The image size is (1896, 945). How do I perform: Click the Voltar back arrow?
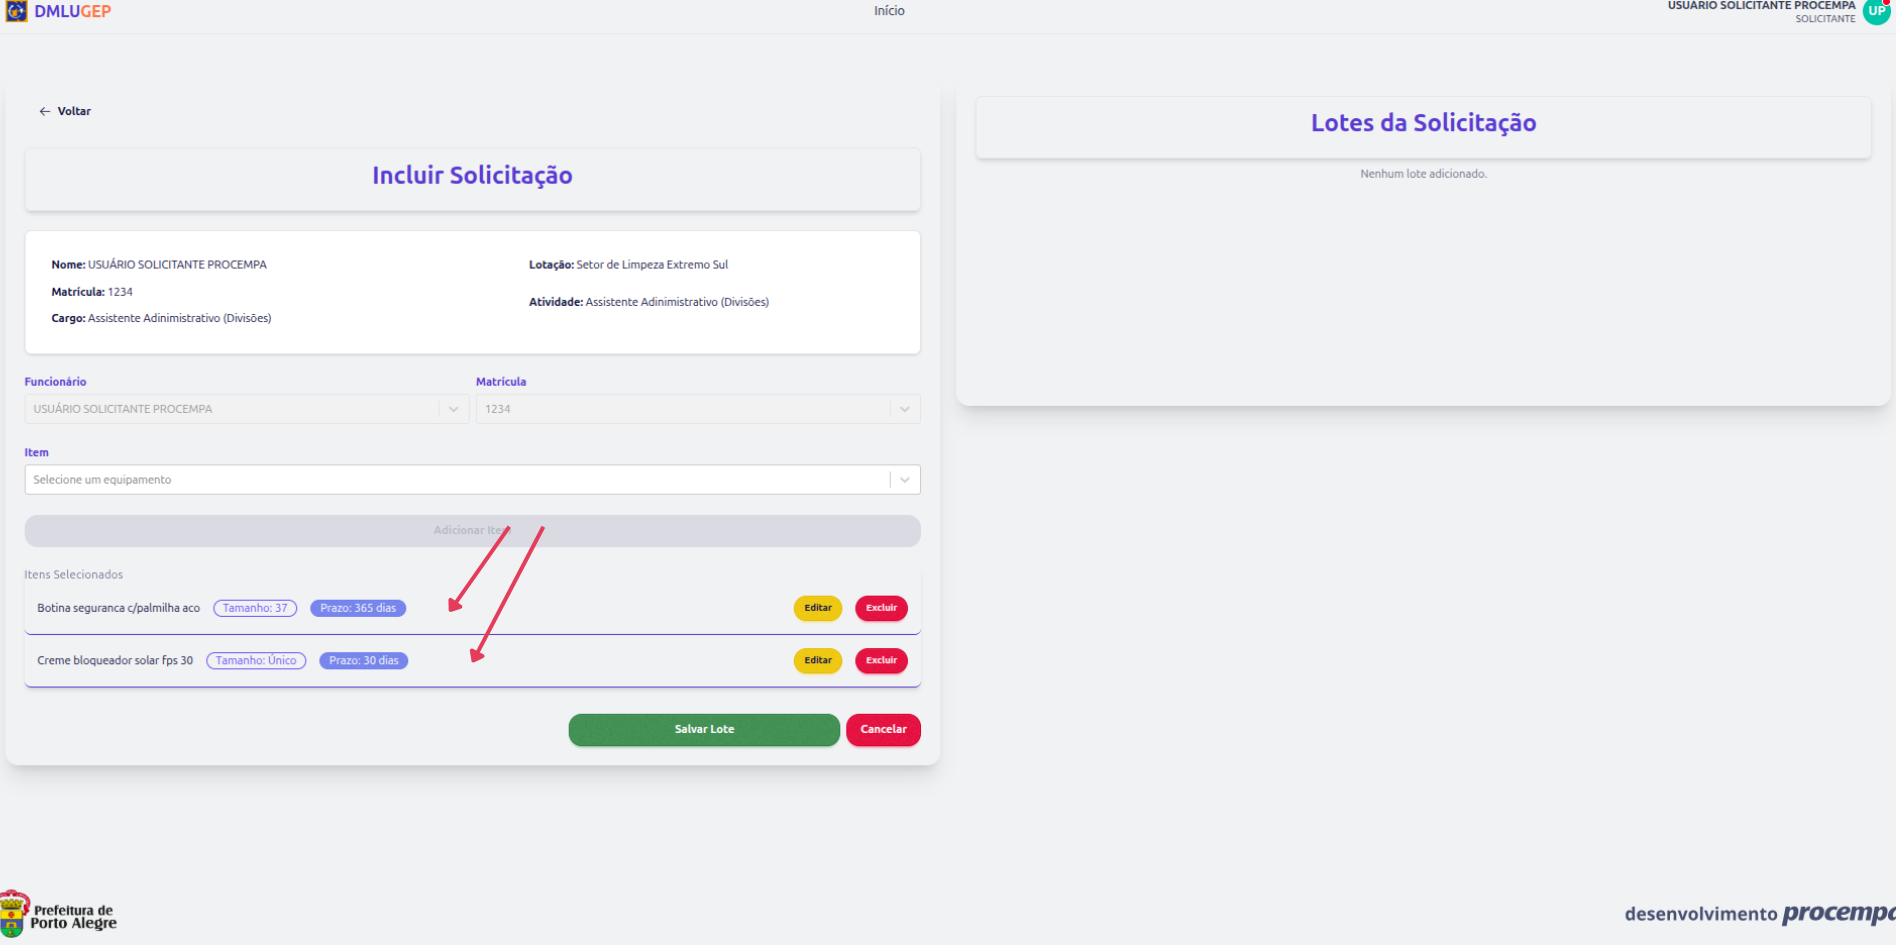point(44,111)
